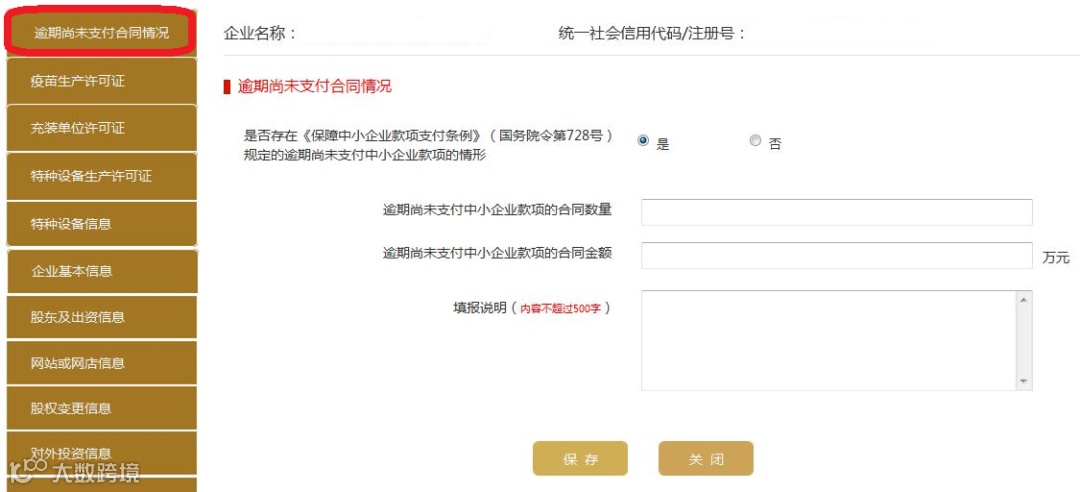Viewport: 1080px width, 492px height.
Task: Open 对外投资信息 sidebar item
Action: tap(99, 453)
